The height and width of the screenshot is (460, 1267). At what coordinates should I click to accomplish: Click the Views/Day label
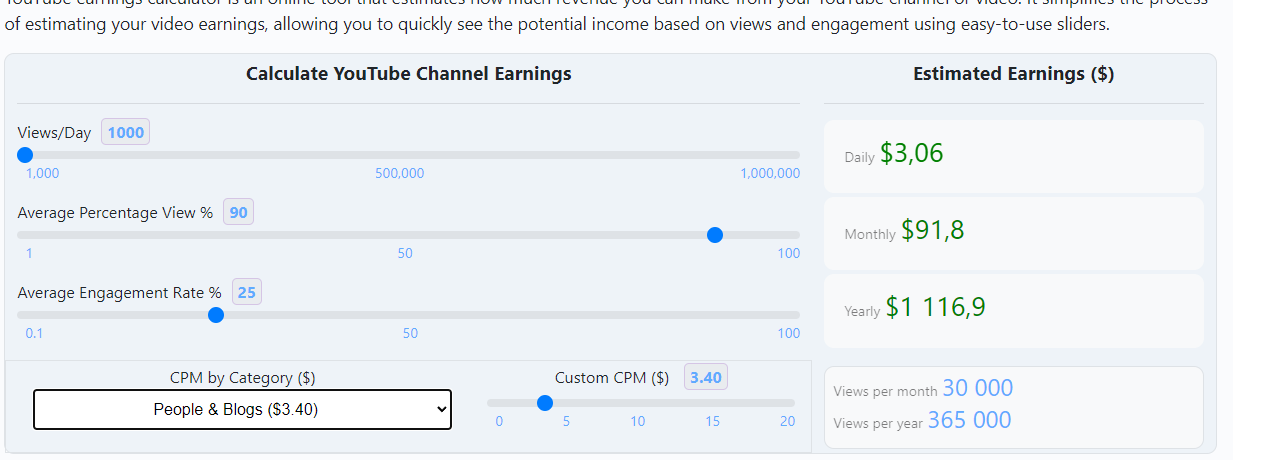54,133
